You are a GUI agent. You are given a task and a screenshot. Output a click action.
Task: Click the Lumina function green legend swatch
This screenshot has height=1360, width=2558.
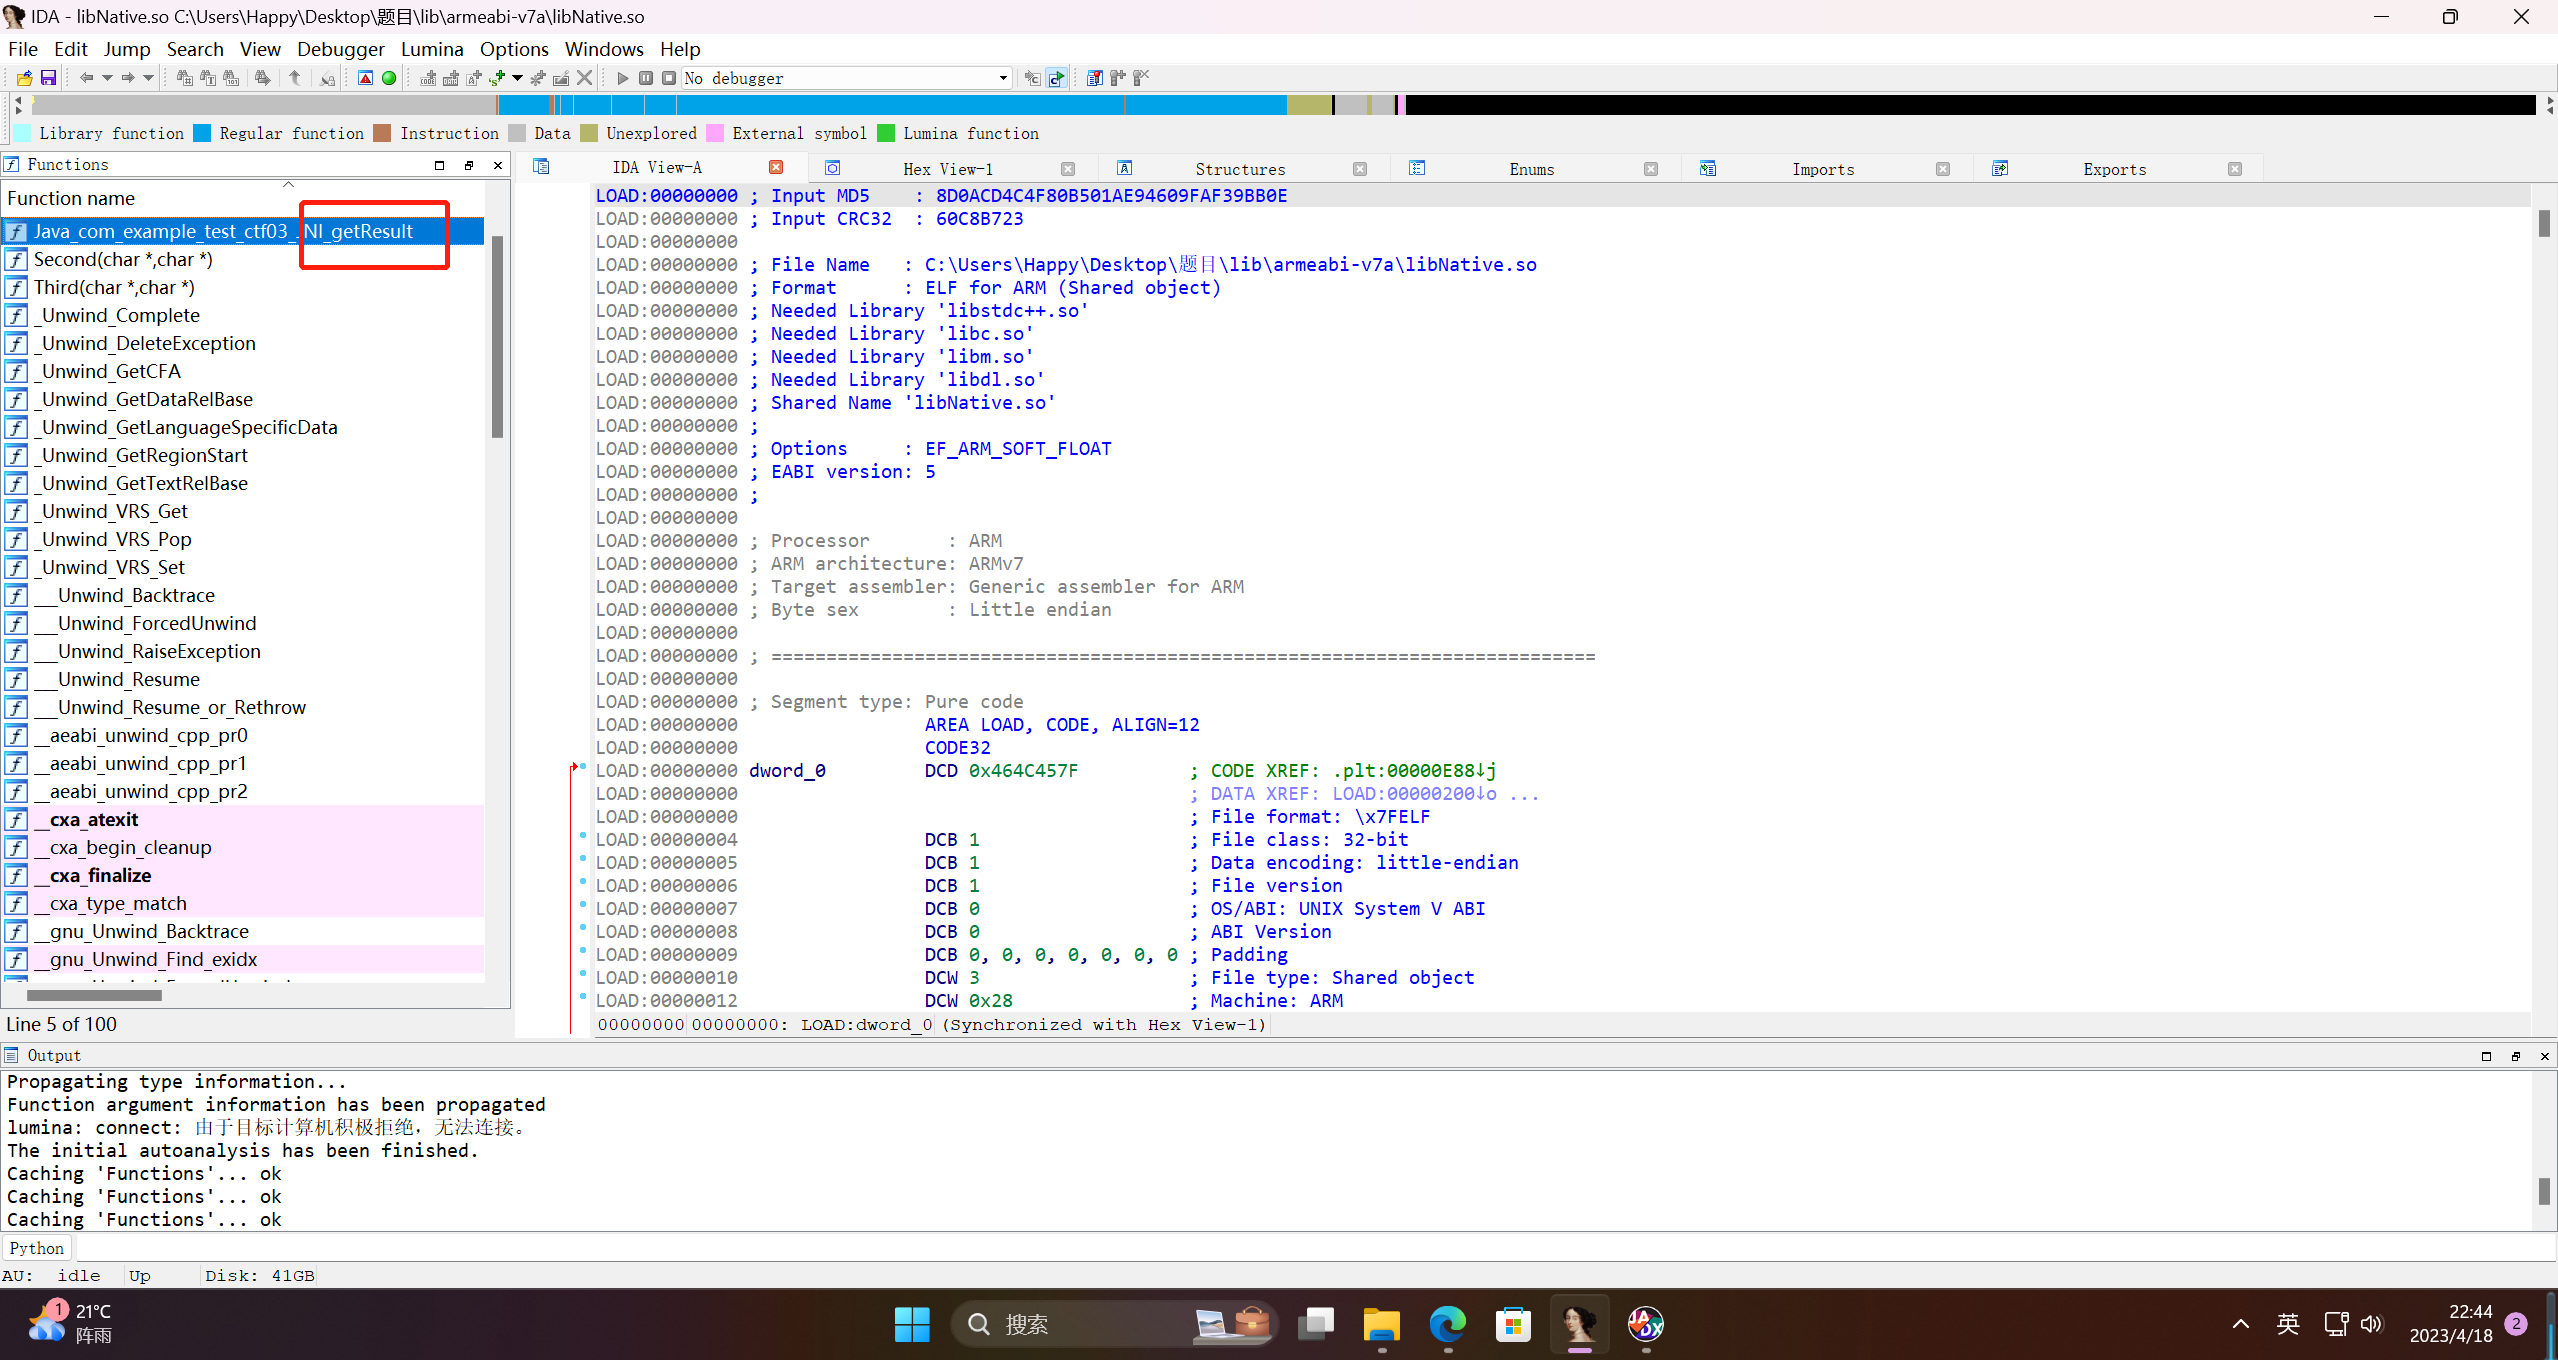click(886, 133)
